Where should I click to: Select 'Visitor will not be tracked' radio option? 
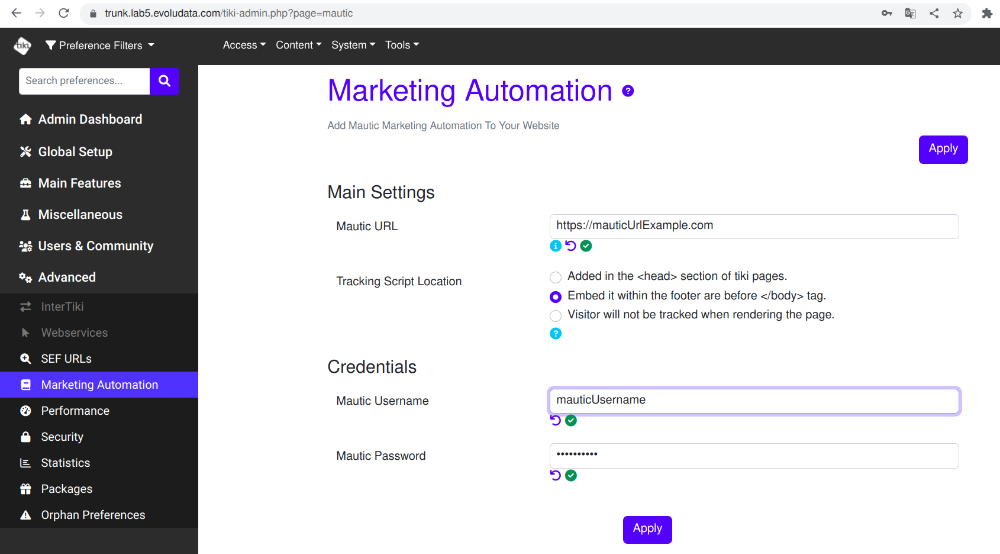(x=555, y=316)
